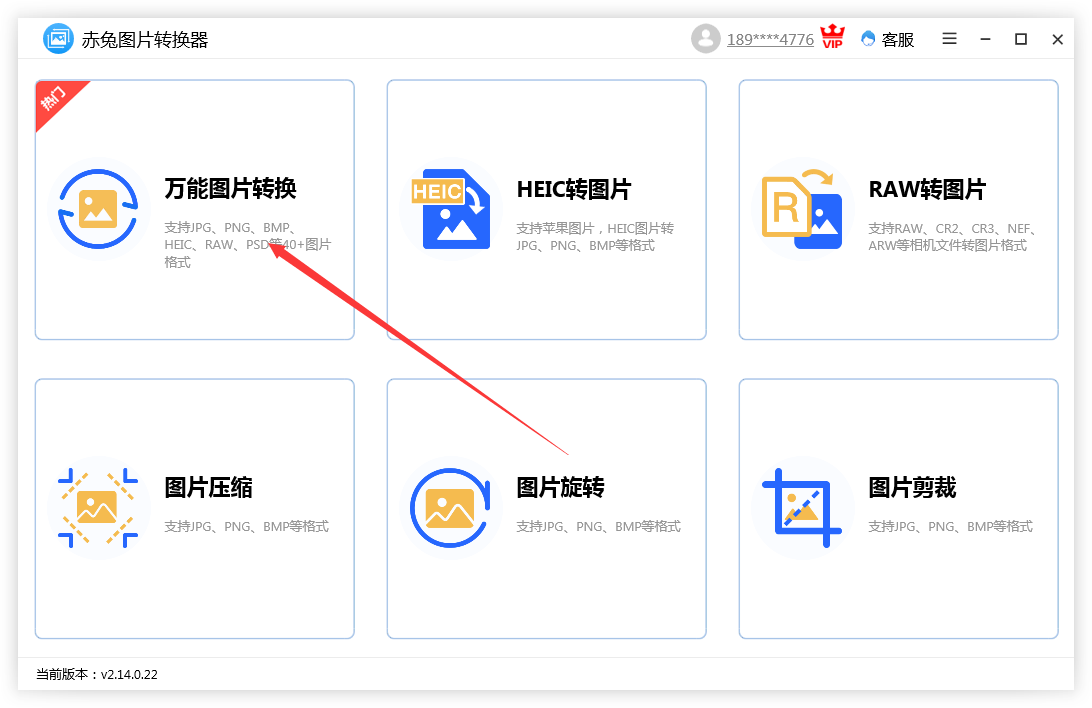The height and width of the screenshot is (708, 1092).
Task: Click the 图片剪裁 crop icon
Action: [802, 508]
